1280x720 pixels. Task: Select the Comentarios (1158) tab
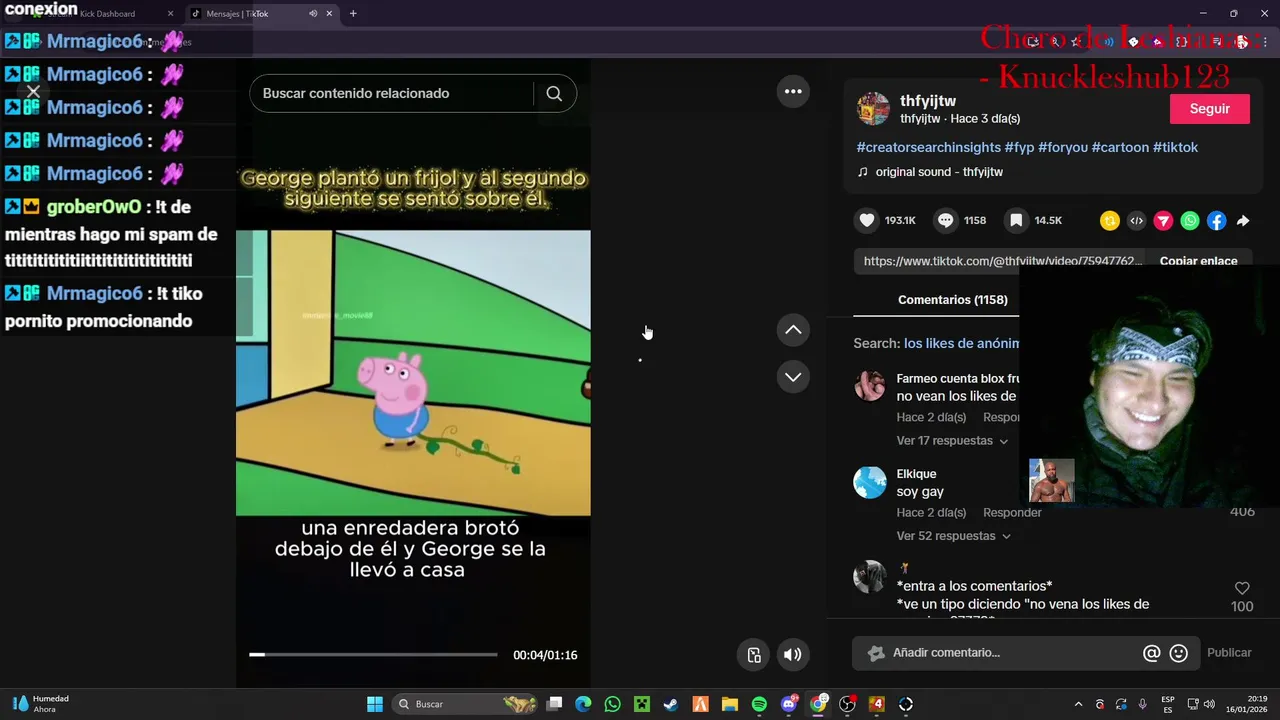tap(952, 300)
